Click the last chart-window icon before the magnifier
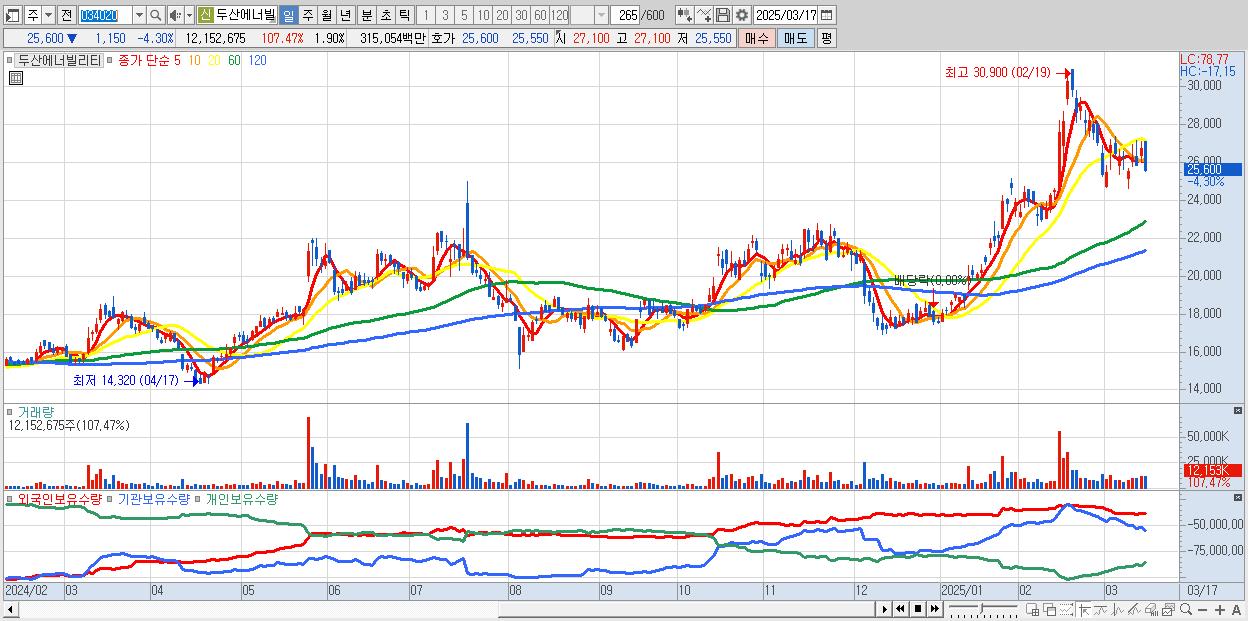Viewport: 1248px width, 621px height. [1168, 609]
